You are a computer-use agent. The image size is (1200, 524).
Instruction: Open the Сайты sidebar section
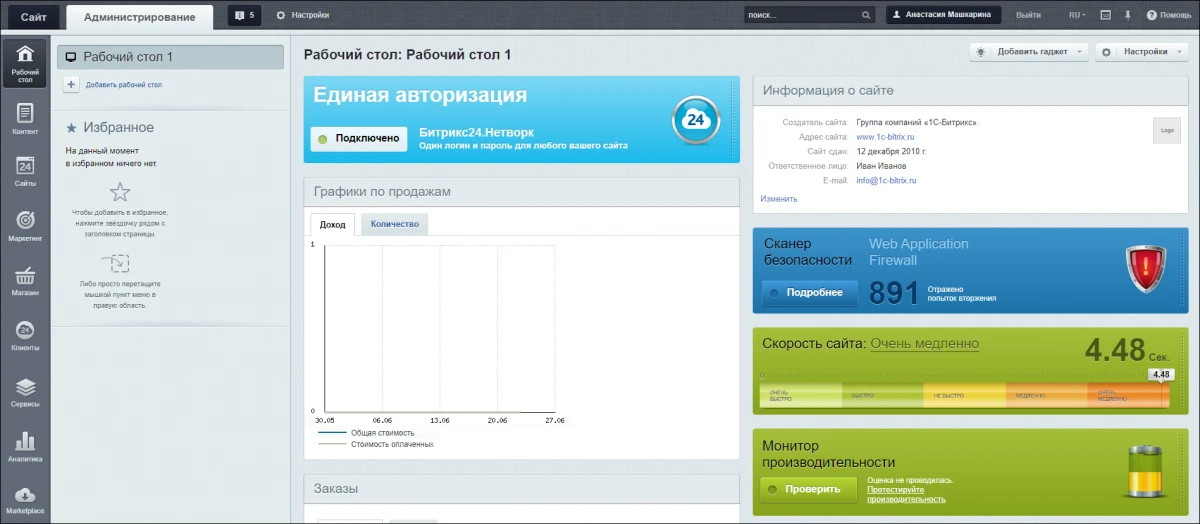pos(25,172)
